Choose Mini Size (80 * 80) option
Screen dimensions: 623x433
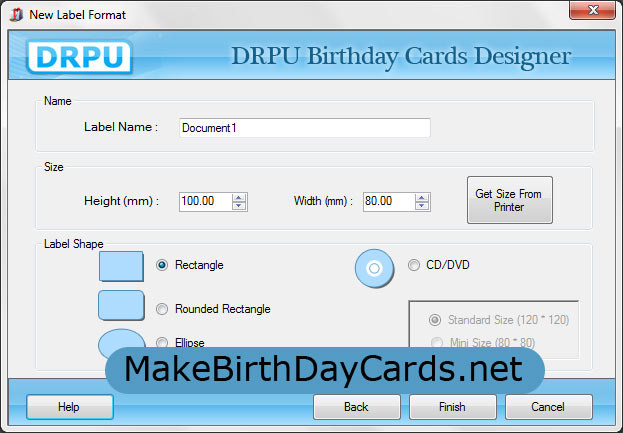click(x=437, y=342)
